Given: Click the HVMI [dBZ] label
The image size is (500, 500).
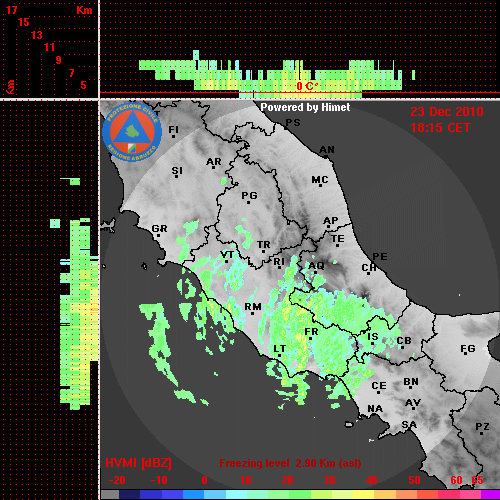Looking at the screenshot, I should tap(138, 463).
